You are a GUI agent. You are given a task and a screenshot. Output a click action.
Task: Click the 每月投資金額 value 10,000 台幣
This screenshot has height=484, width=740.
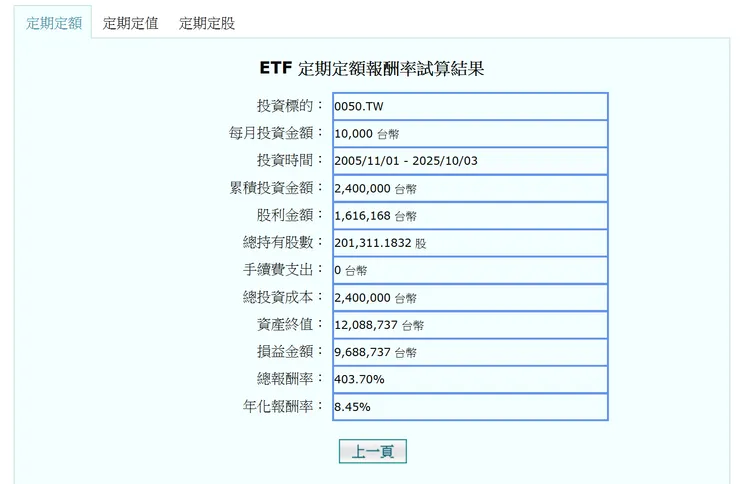470,134
